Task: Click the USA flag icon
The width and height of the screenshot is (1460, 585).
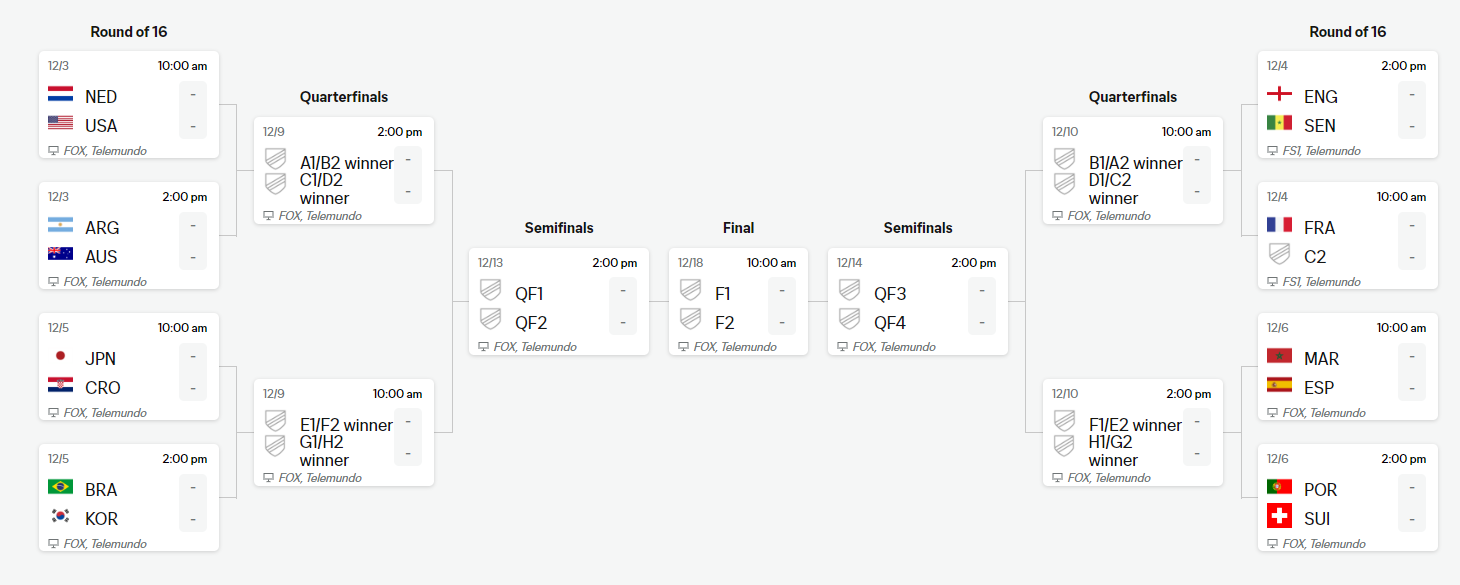Action: pyautogui.click(x=60, y=124)
